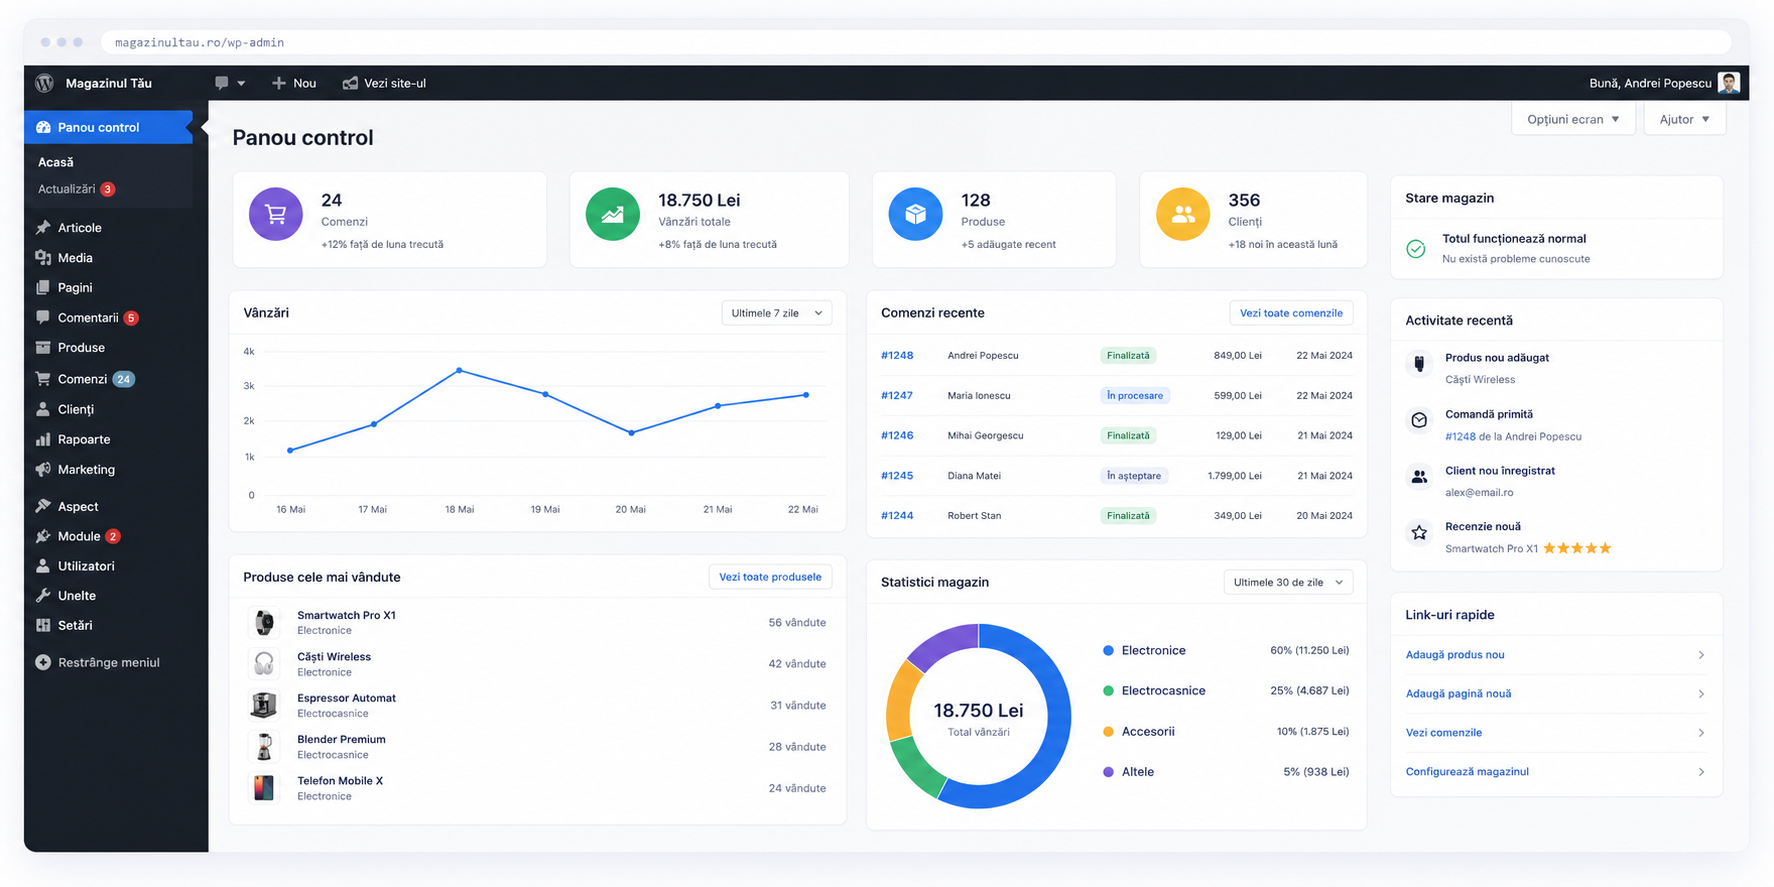Click the Unelte wrench icon
Screen dimensions: 1774x887
(43, 596)
